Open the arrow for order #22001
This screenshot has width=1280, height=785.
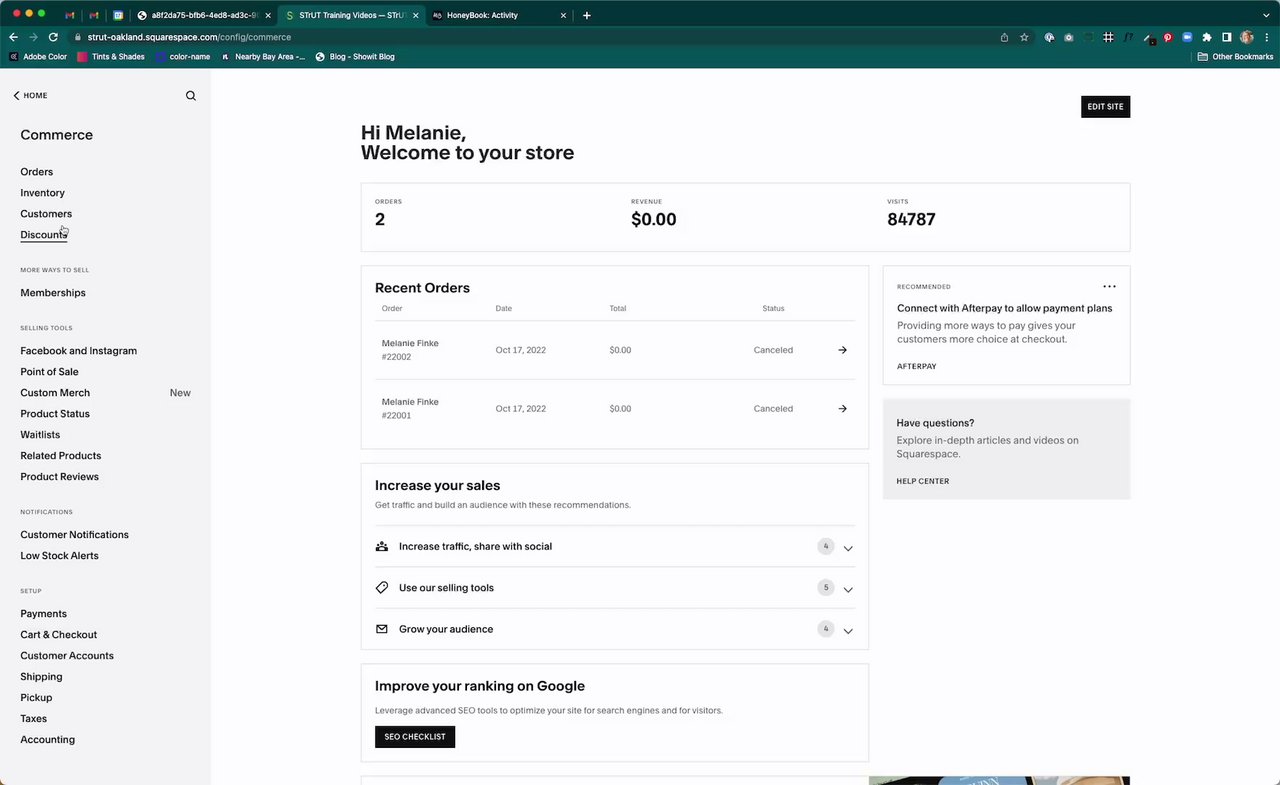pos(842,408)
